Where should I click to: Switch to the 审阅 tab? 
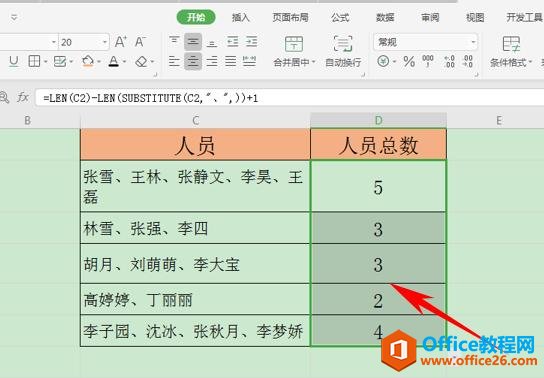coord(430,17)
